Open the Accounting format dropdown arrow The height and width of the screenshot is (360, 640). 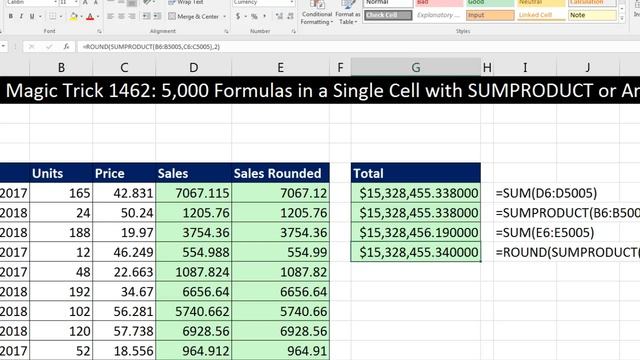pyautogui.click(x=246, y=16)
